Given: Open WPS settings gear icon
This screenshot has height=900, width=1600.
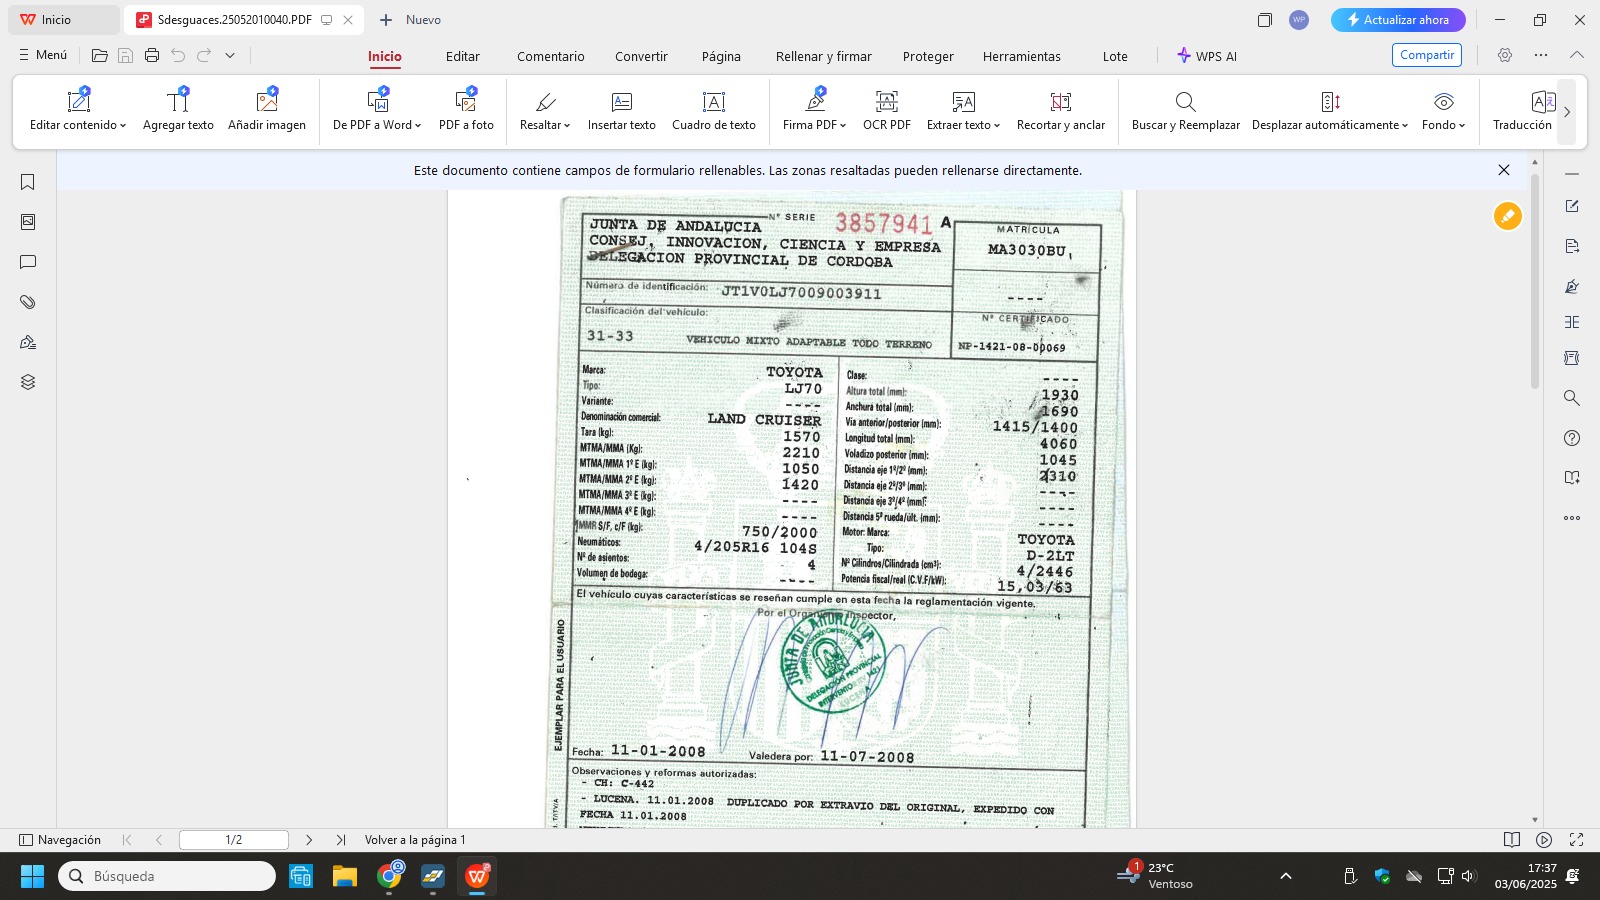Looking at the screenshot, I should click(x=1505, y=56).
